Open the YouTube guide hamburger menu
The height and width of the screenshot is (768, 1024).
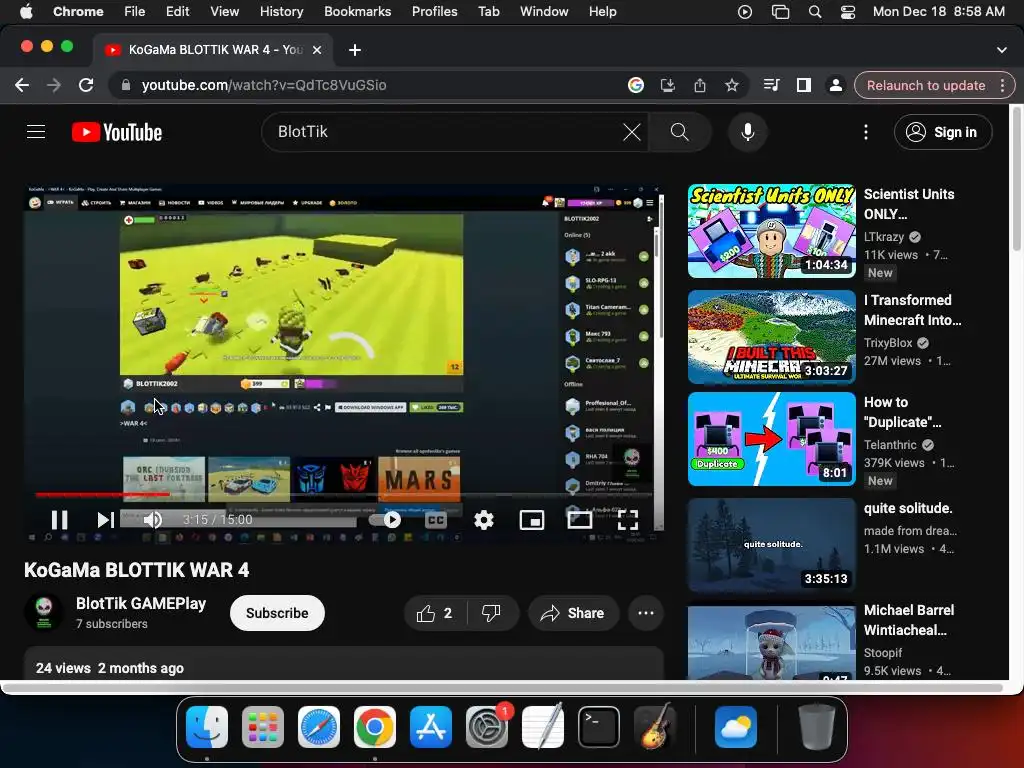36,132
